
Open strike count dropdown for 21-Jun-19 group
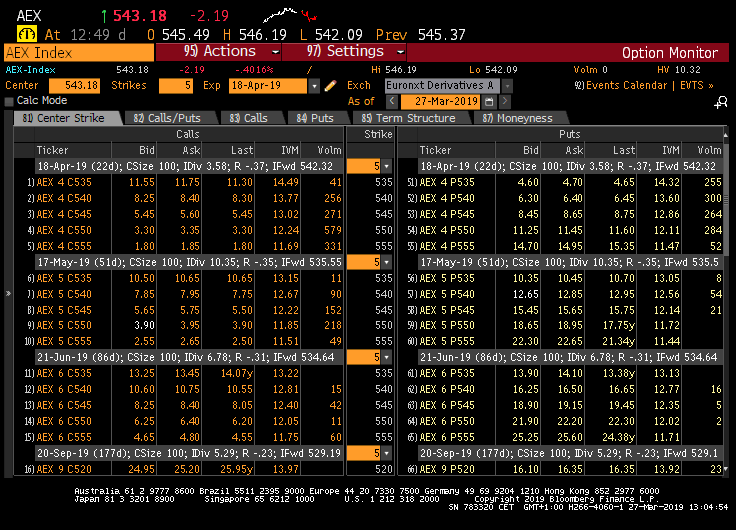tap(386, 357)
